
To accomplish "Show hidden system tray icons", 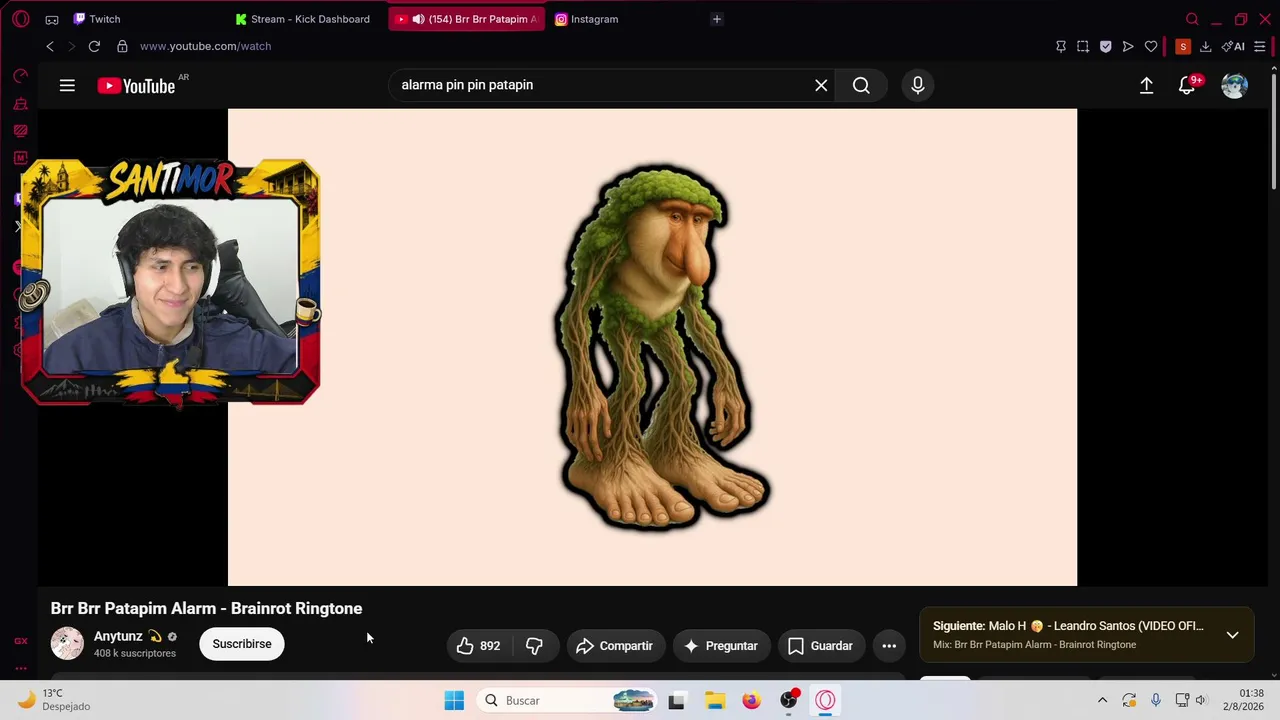I will 1102,700.
